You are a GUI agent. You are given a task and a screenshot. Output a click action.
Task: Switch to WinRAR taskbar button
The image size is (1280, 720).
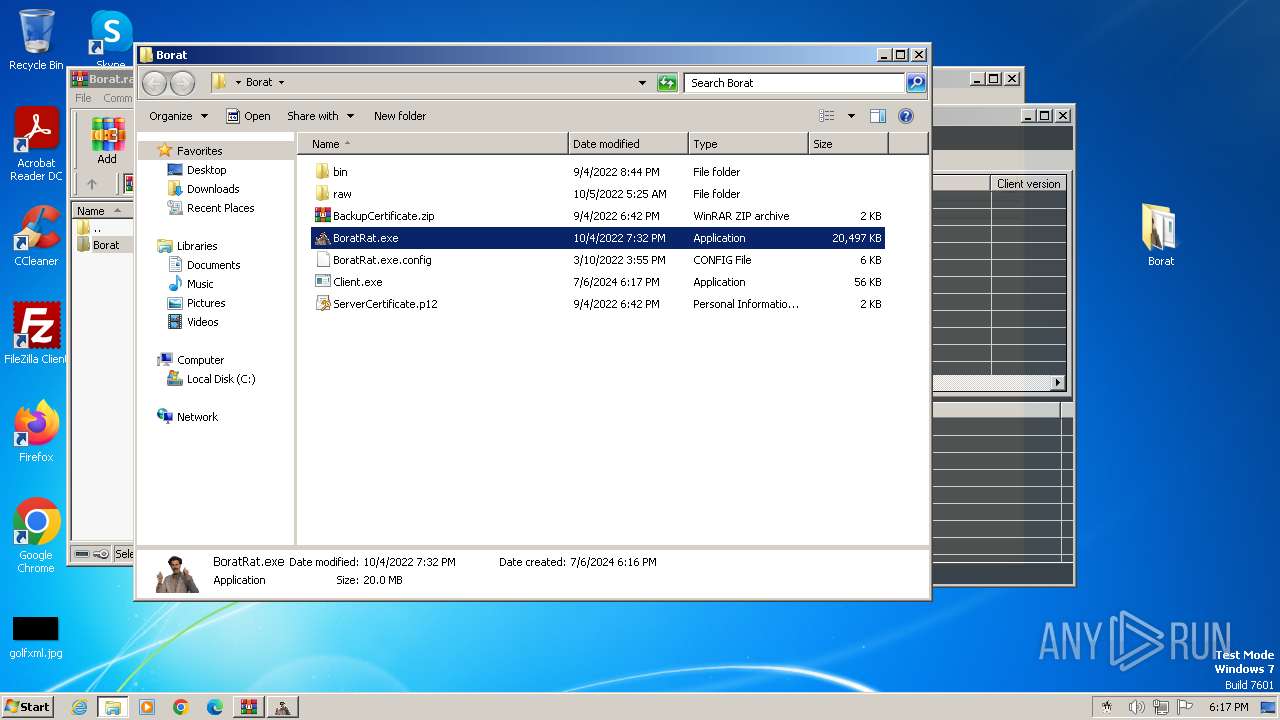[x=248, y=707]
